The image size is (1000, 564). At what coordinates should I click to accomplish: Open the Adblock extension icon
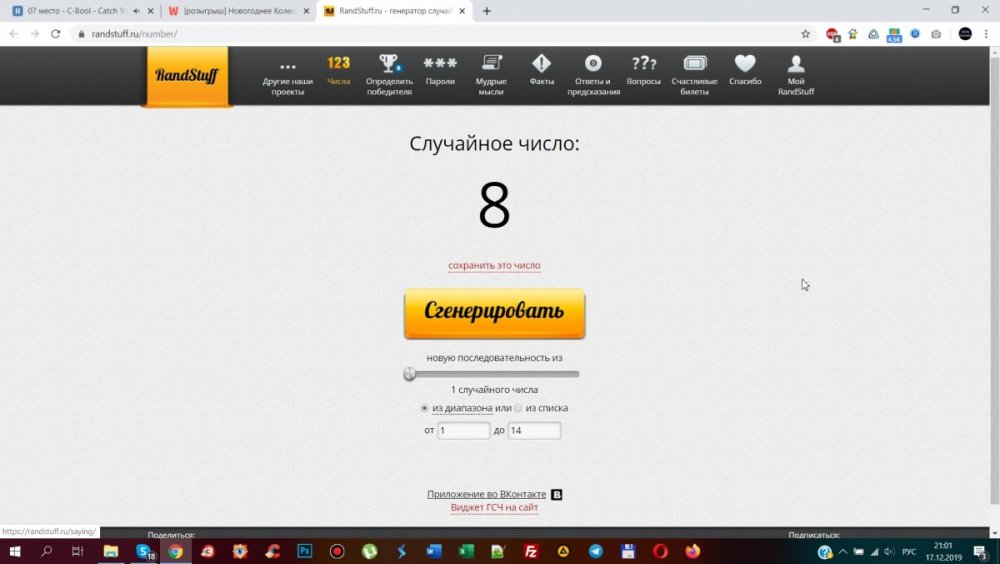[832, 34]
